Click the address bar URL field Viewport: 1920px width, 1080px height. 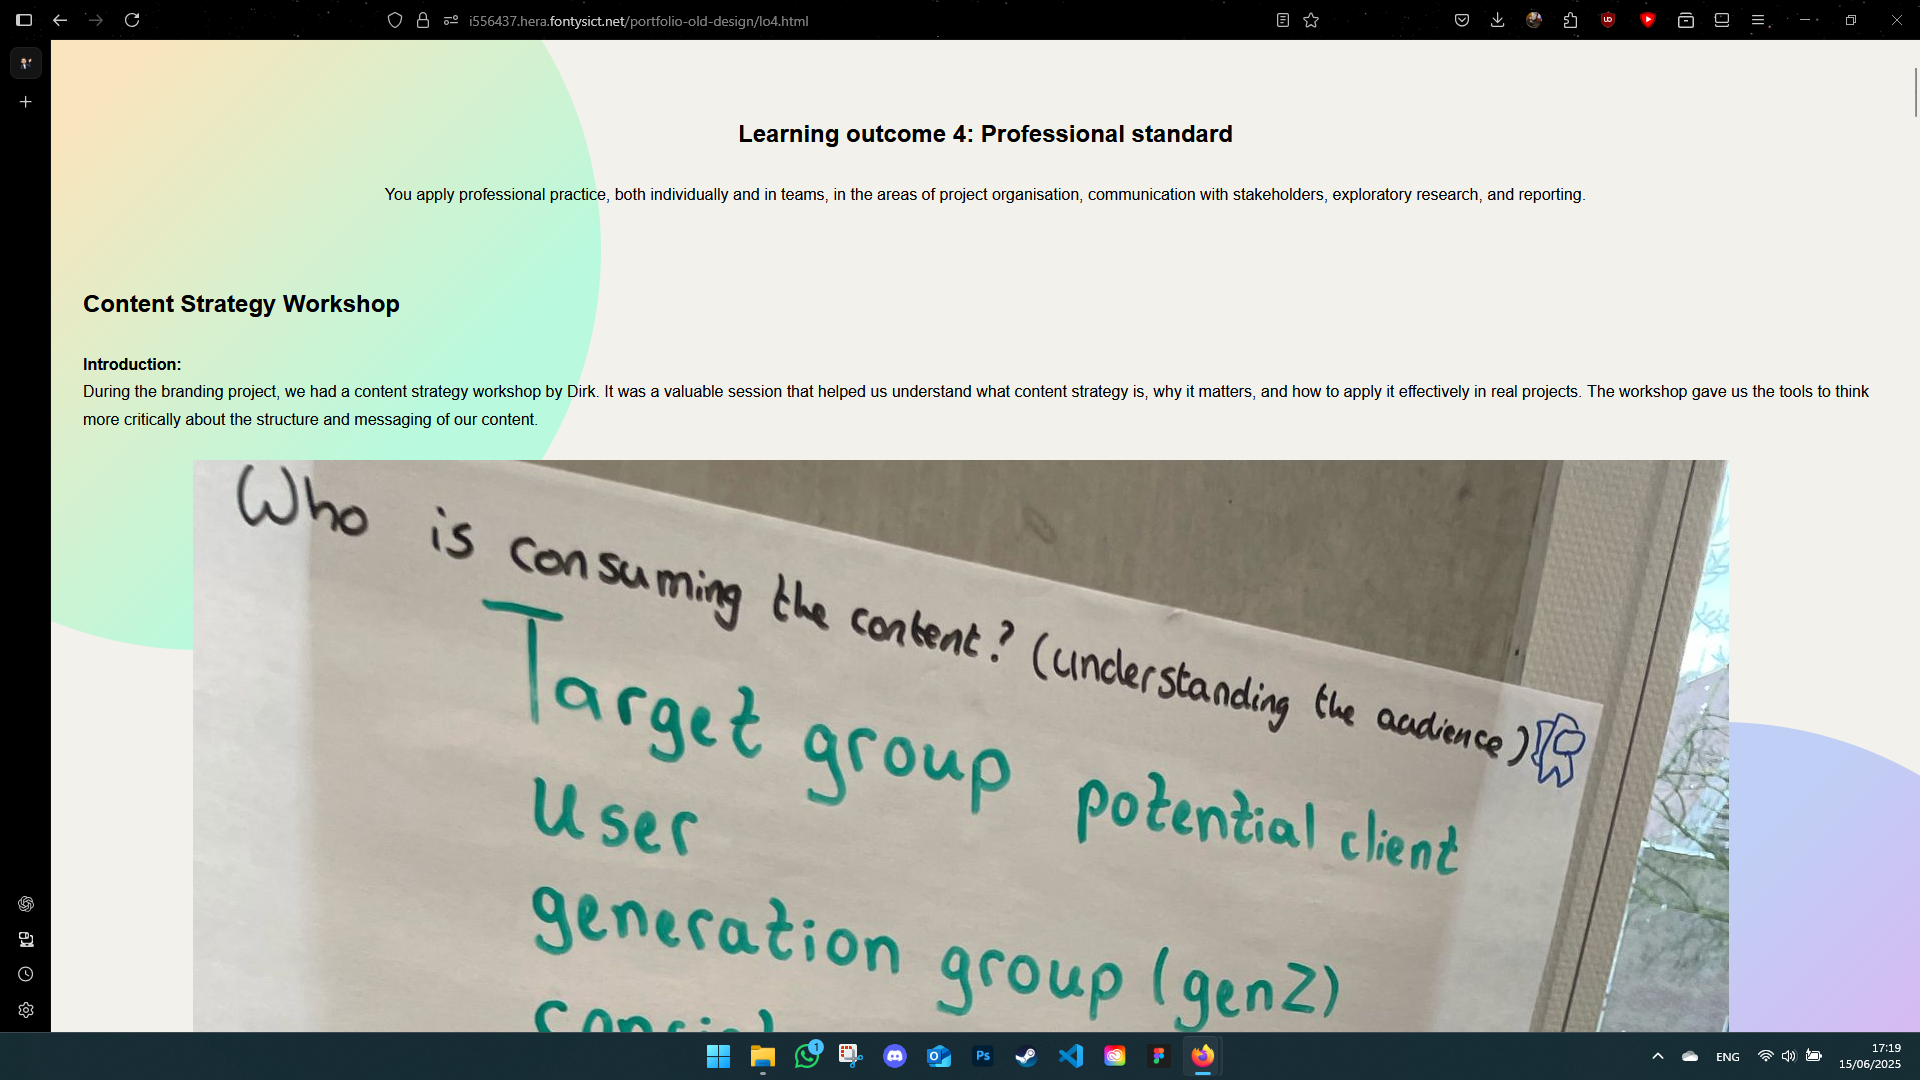pos(640,20)
